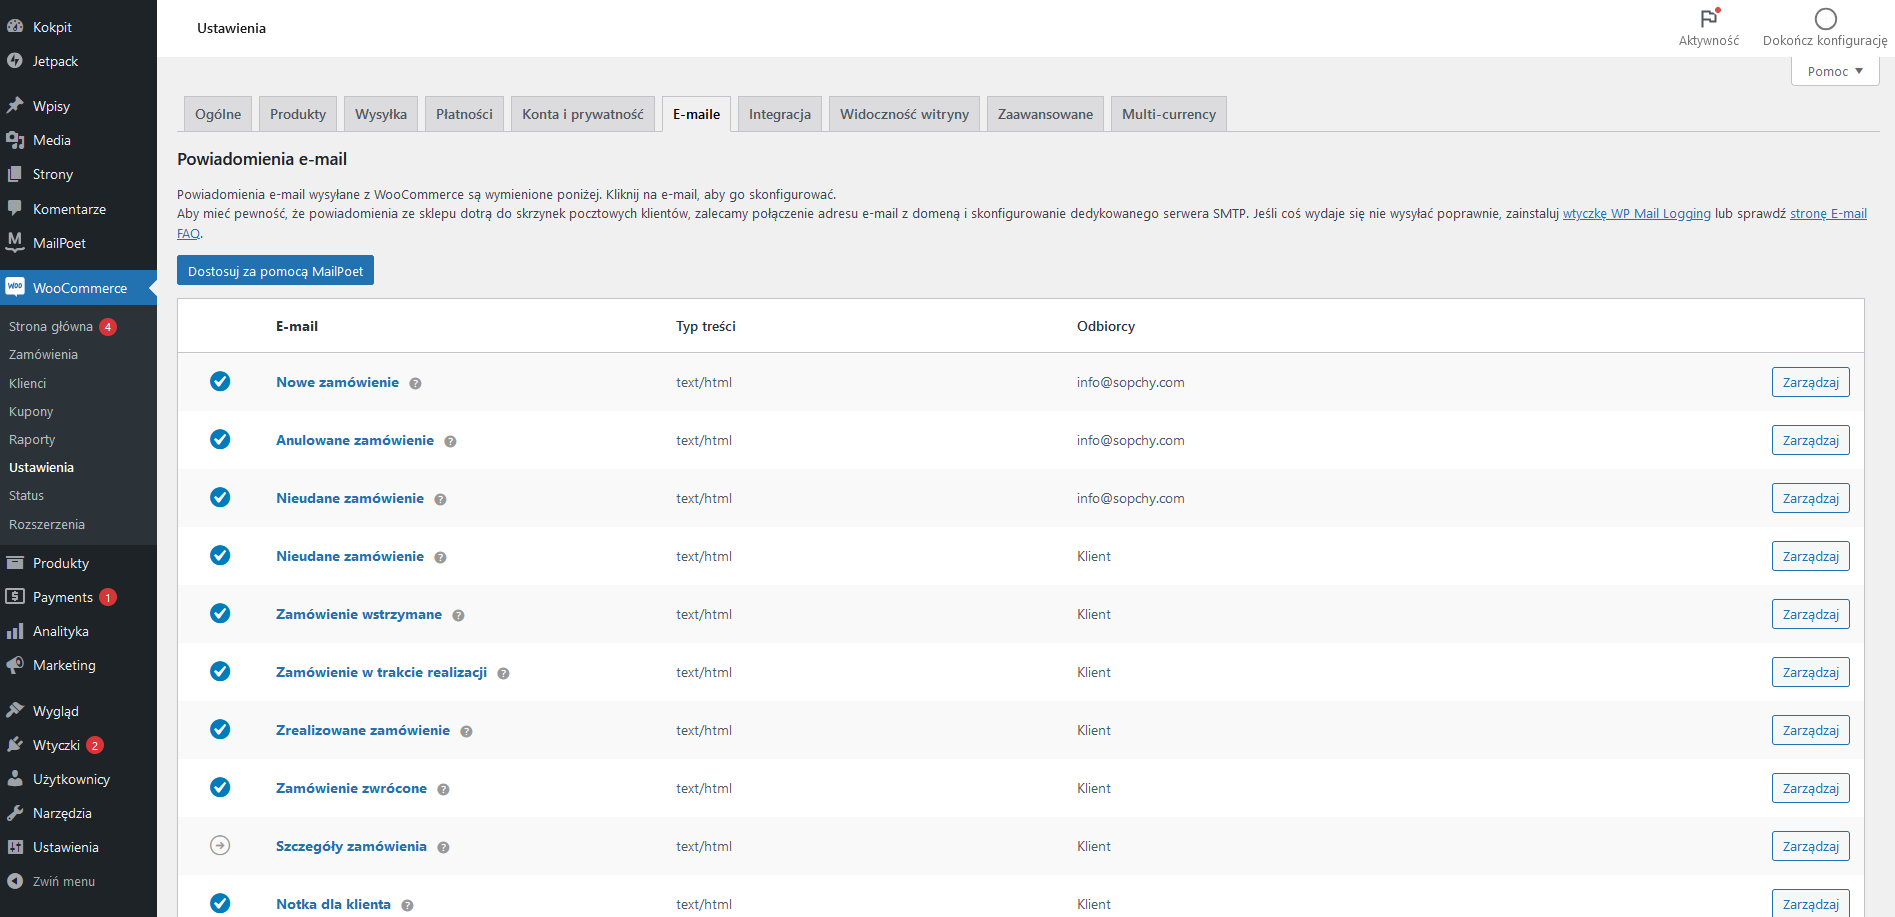Screen dimensions: 1895x917
Task: Disable the Anulowane zamówienie email toggle
Action: click(220, 440)
